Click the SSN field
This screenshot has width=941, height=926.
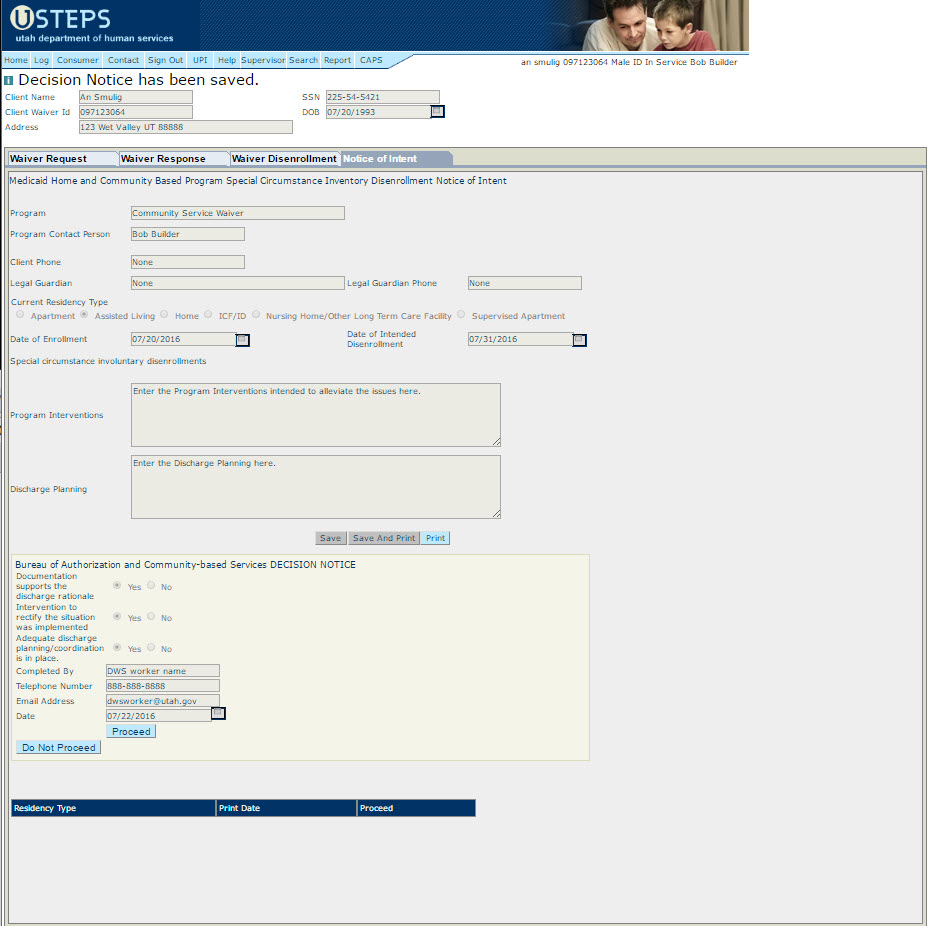point(383,97)
